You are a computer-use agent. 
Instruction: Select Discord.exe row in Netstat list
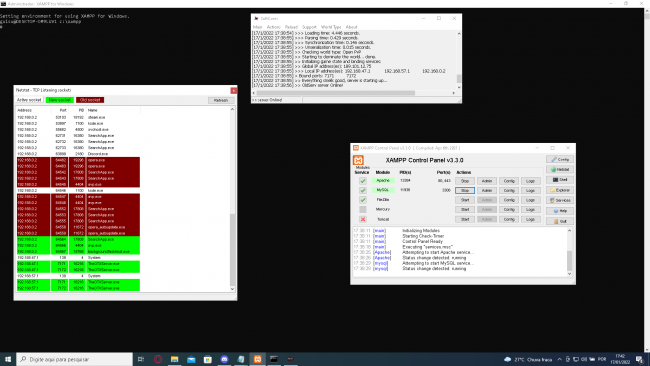click(78, 154)
